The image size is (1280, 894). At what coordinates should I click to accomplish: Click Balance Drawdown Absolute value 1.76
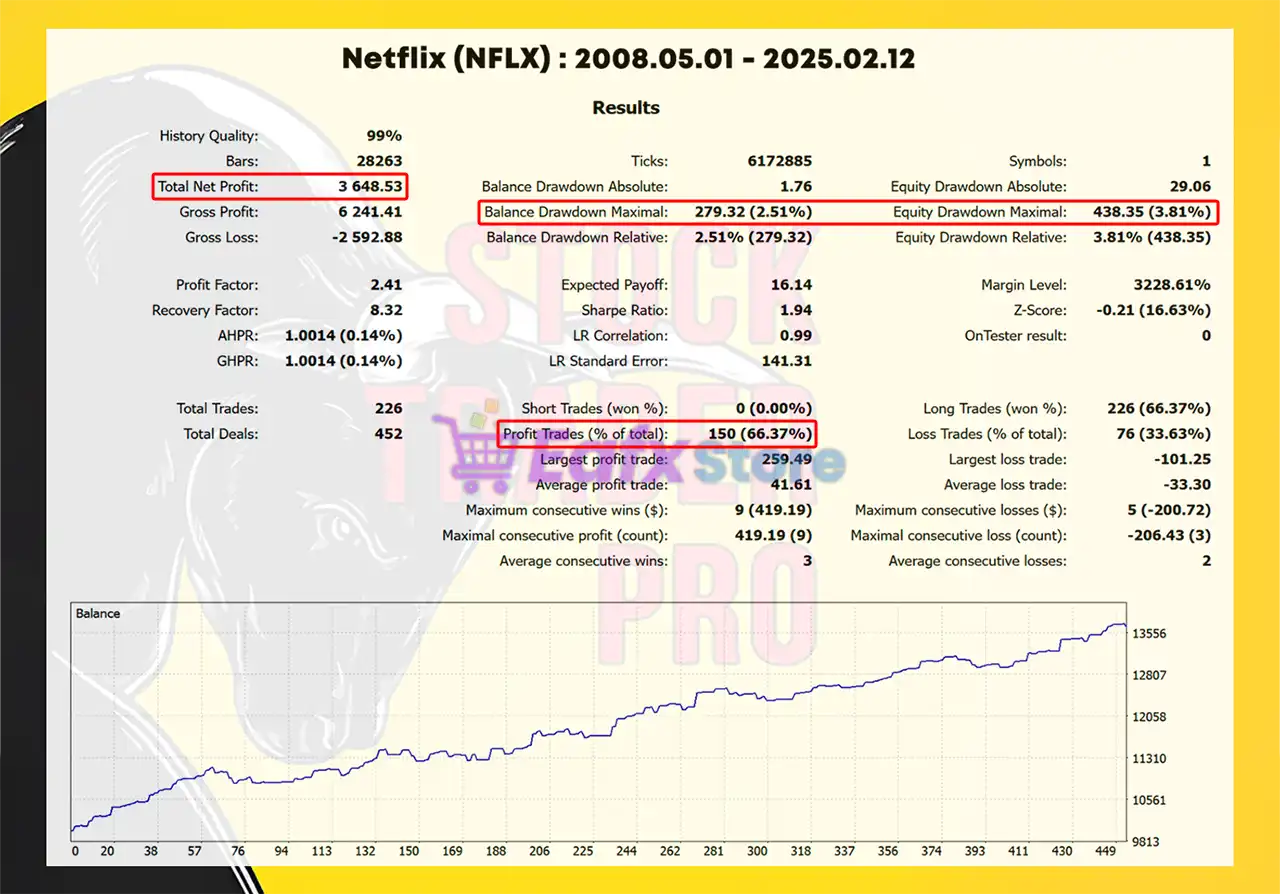(x=796, y=187)
